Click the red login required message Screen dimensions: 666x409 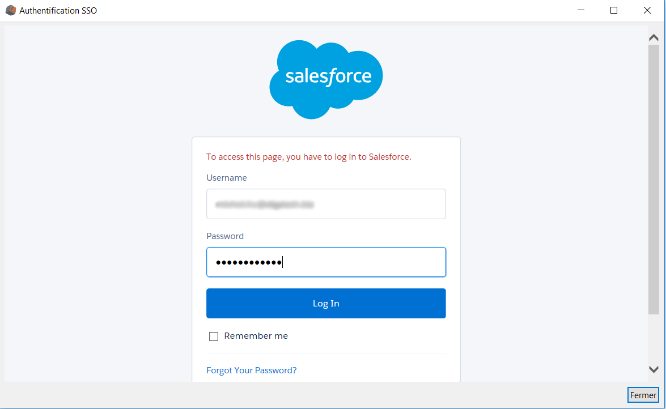(x=308, y=157)
